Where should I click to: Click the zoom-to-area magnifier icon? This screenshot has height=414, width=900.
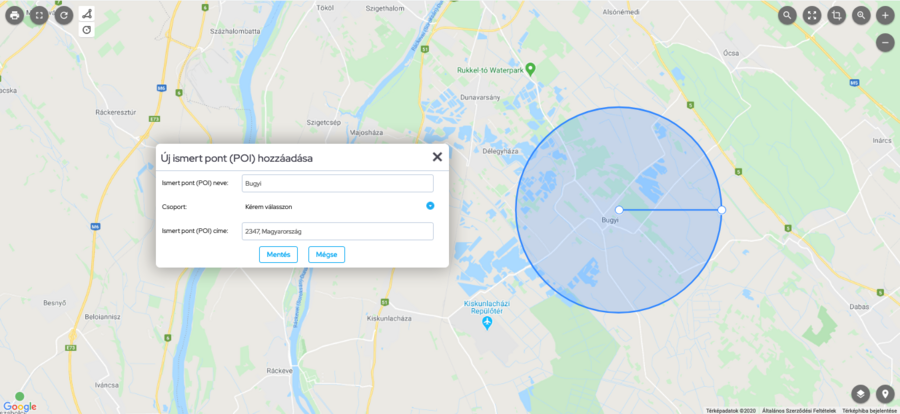tap(861, 16)
